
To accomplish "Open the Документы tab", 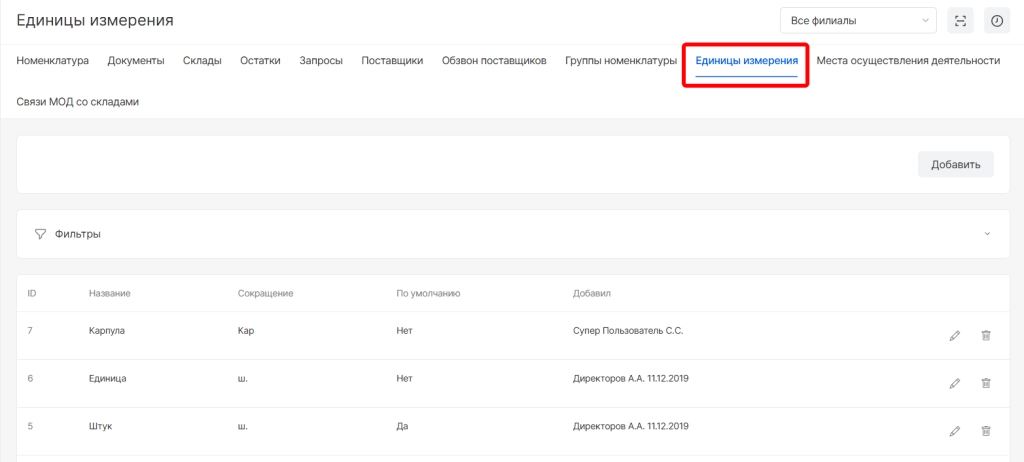I will [136, 61].
